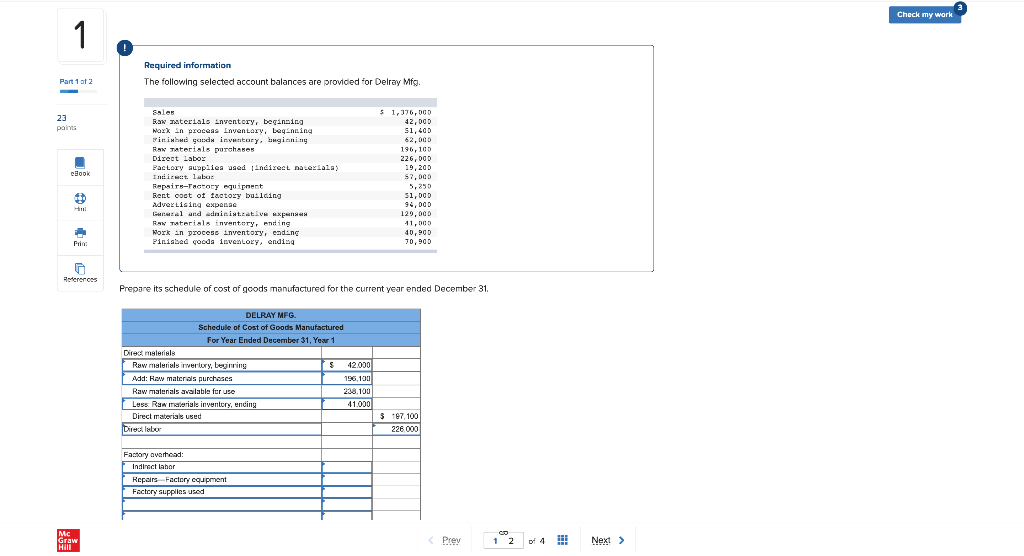The height and width of the screenshot is (556, 1024).
Task: Click the 238,100 available for use cell
Action: click(x=347, y=391)
